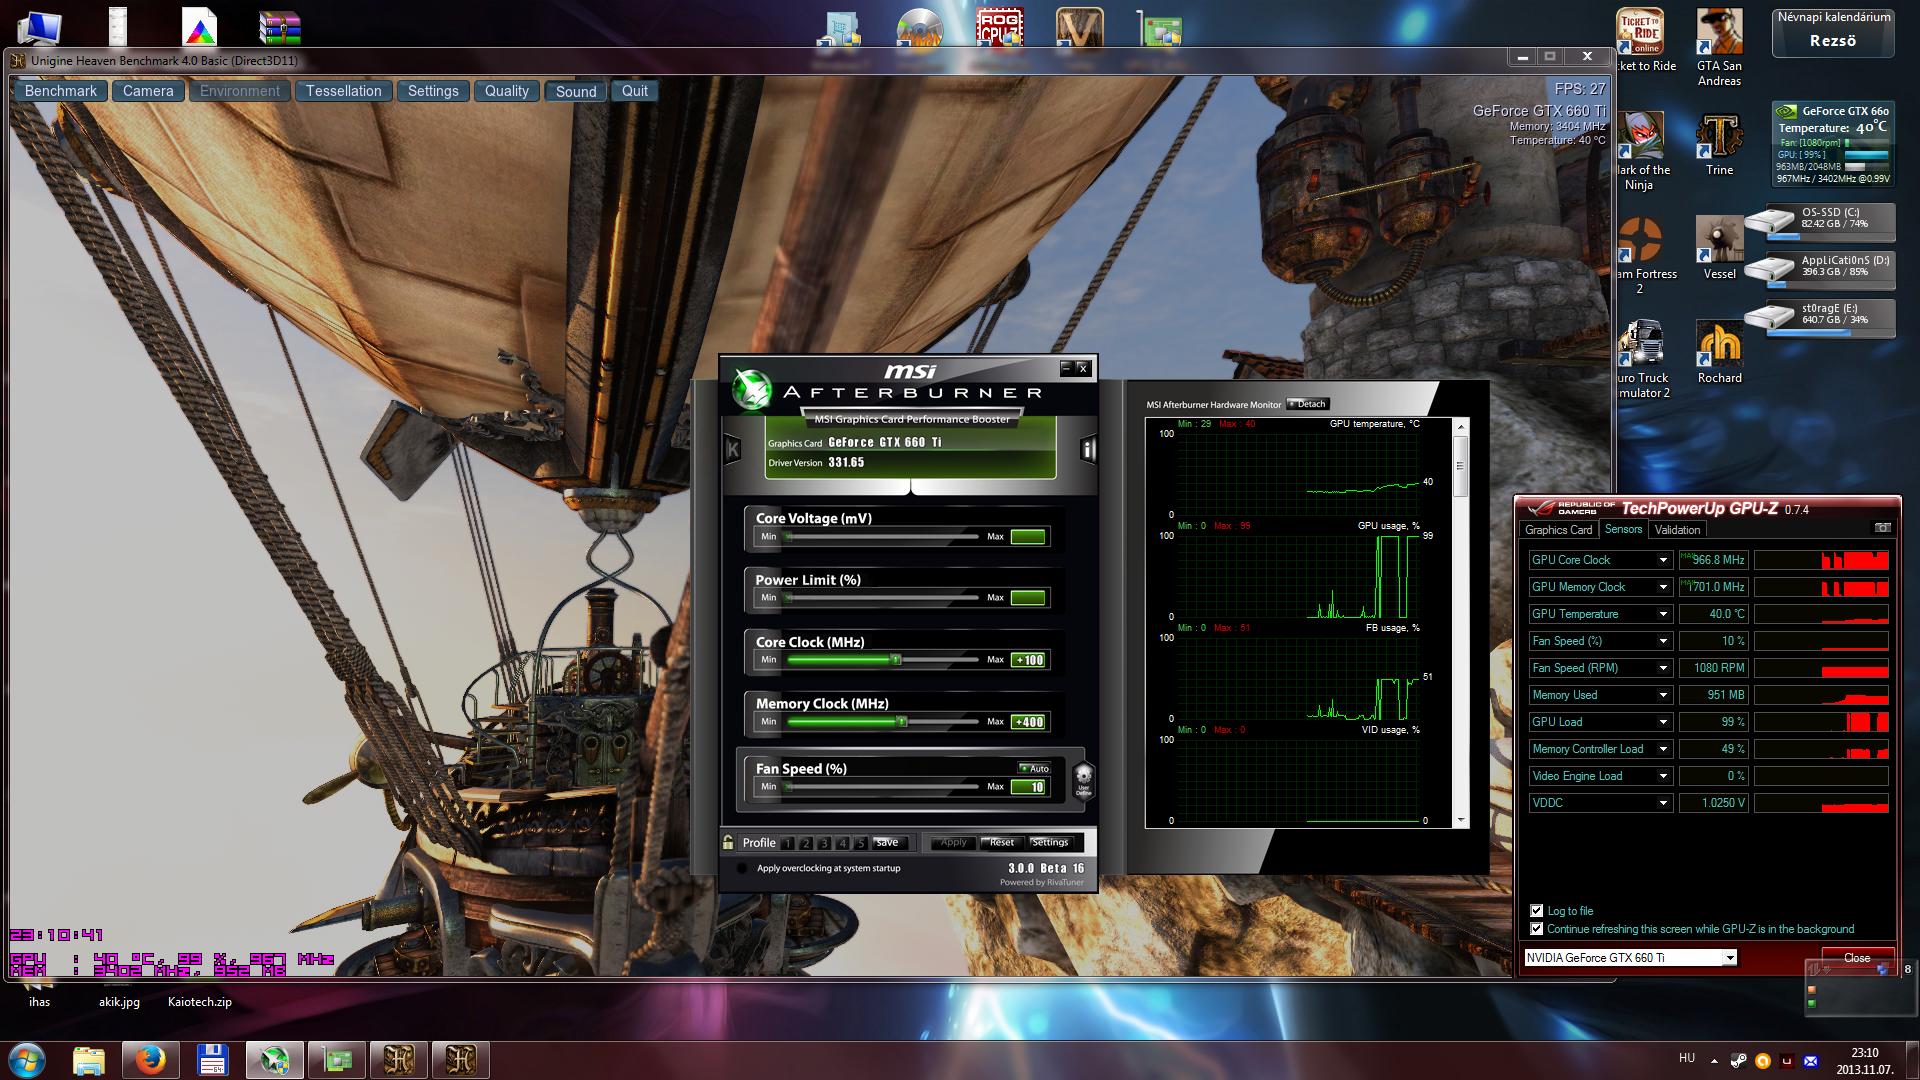Open Firefox from the taskbar

(151, 1059)
